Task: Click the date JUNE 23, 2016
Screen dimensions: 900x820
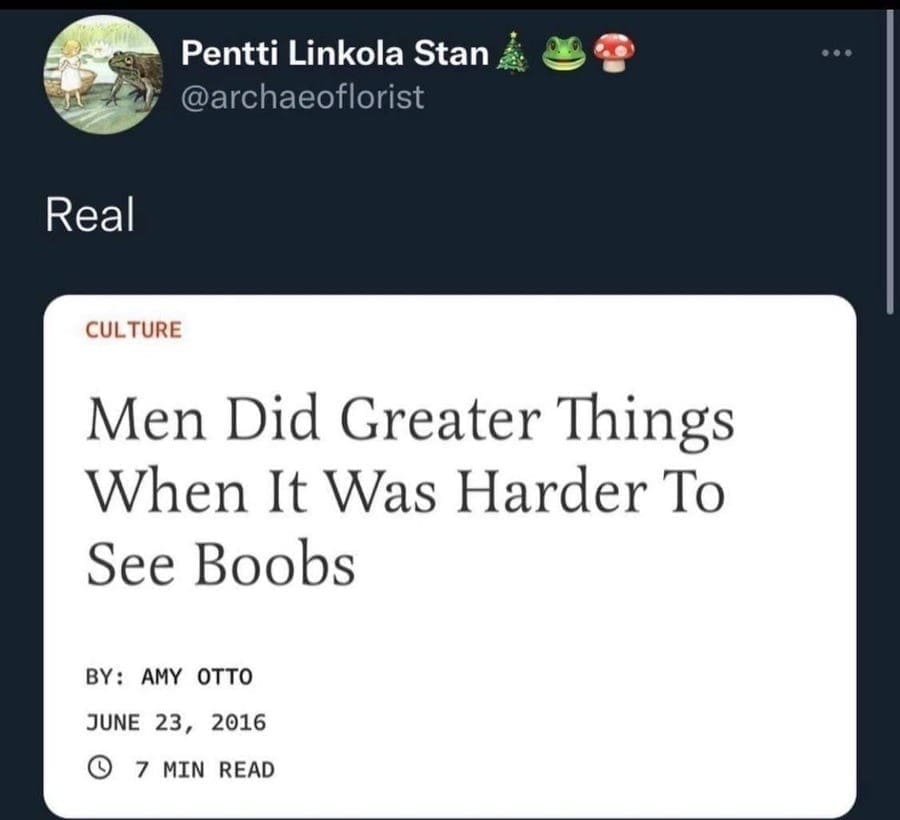Action: coord(175,722)
